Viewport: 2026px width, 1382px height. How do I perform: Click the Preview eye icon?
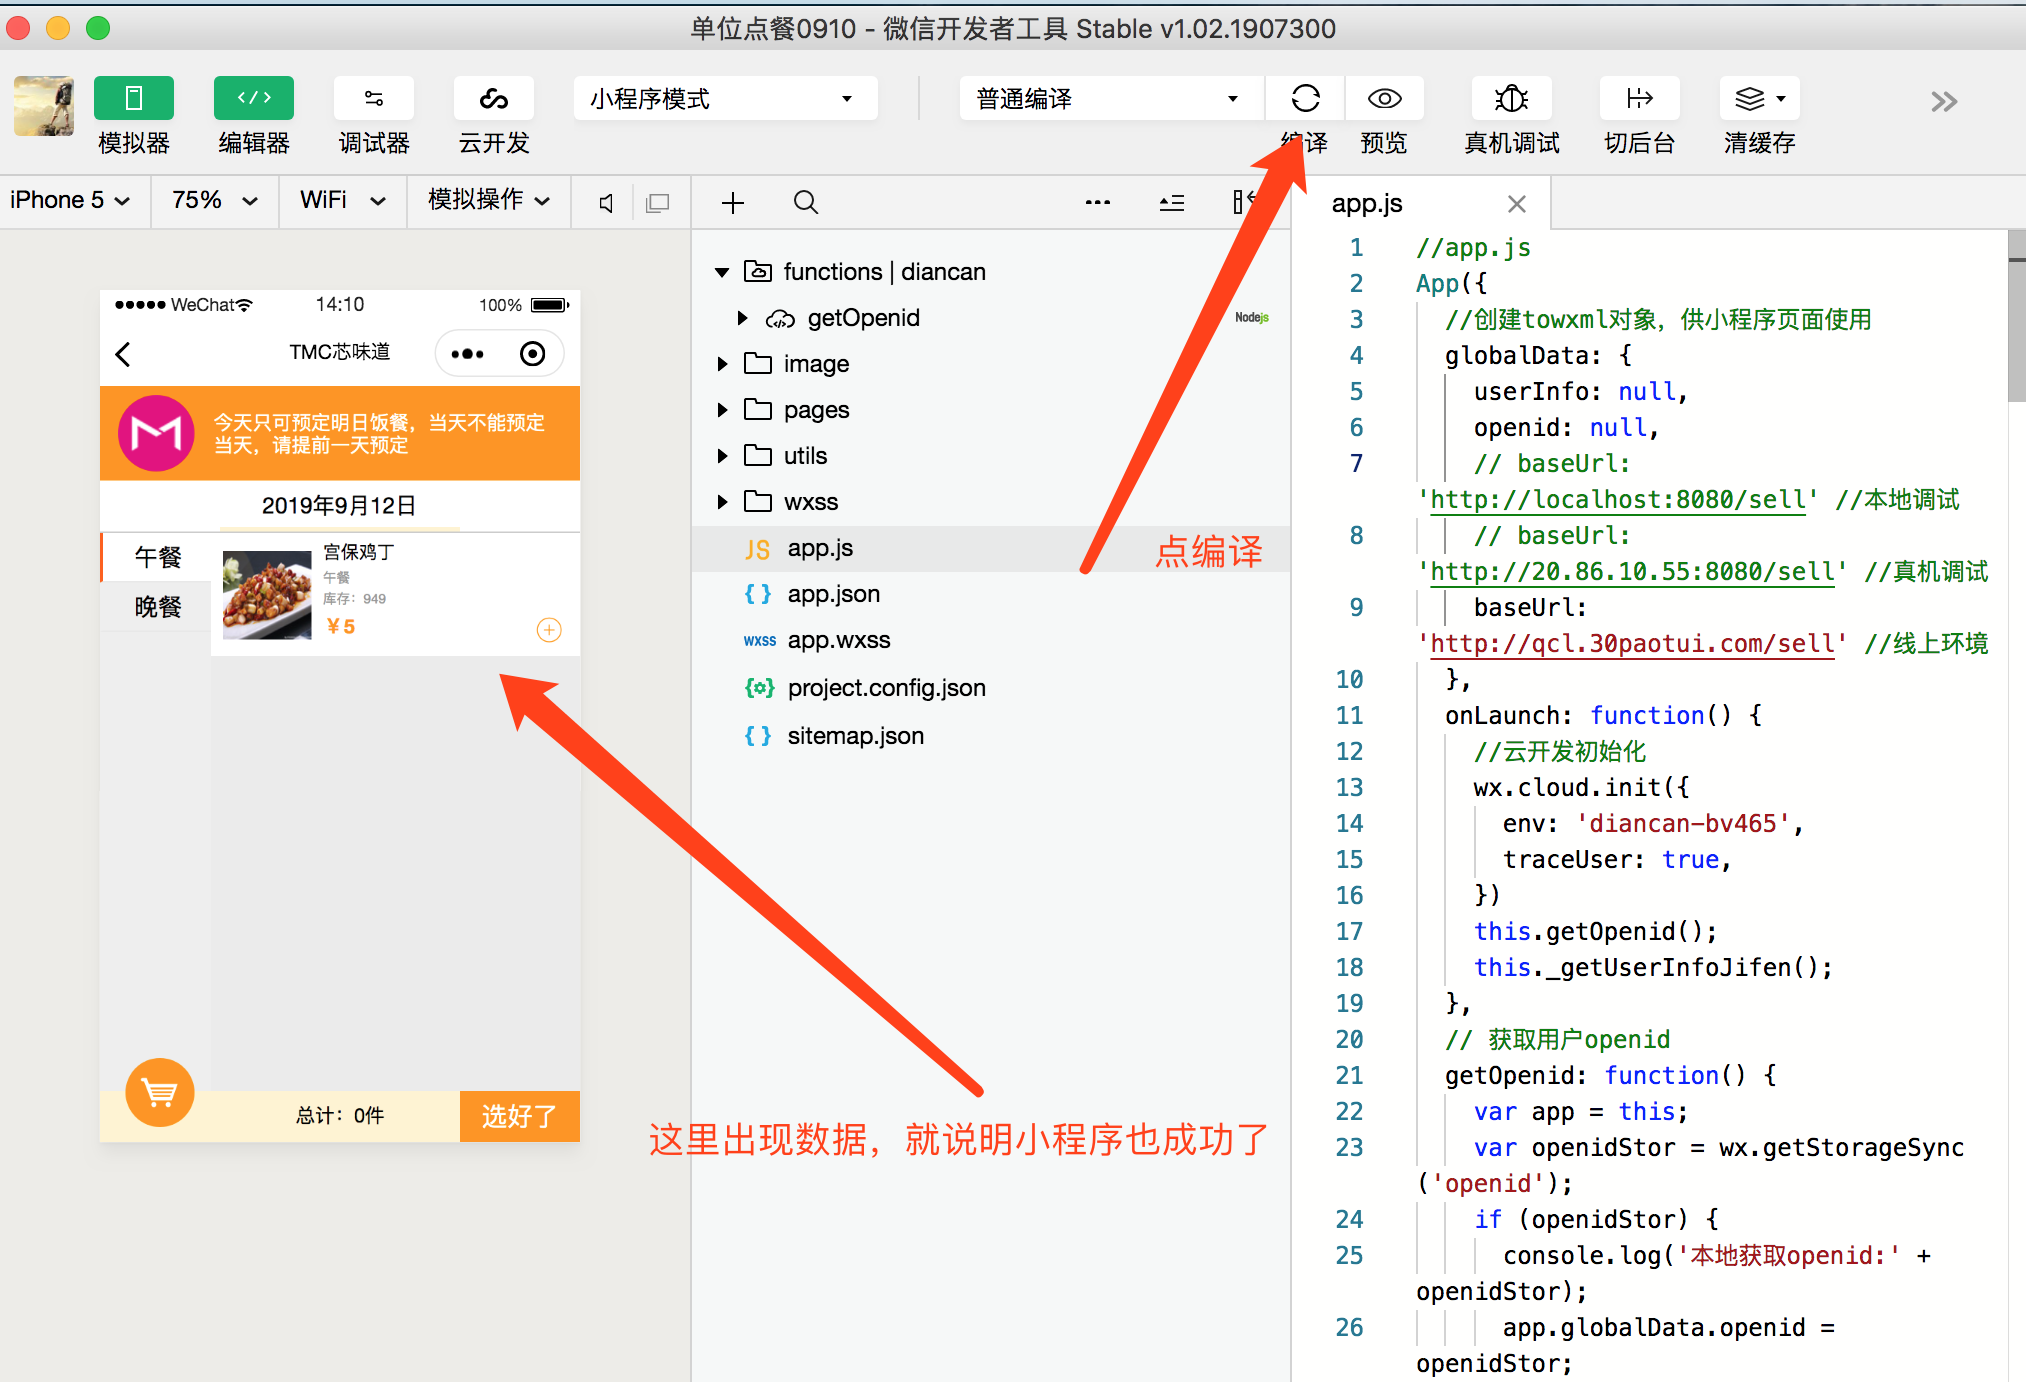[1384, 99]
